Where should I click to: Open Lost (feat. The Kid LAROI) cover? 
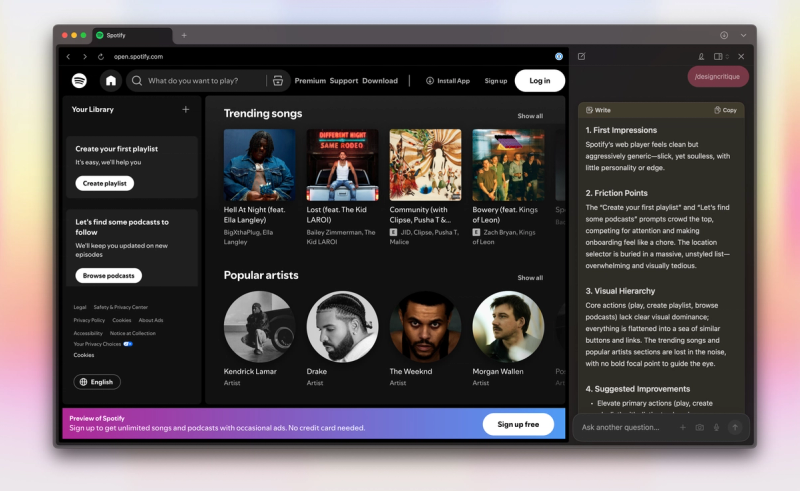click(x=342, y=165)
